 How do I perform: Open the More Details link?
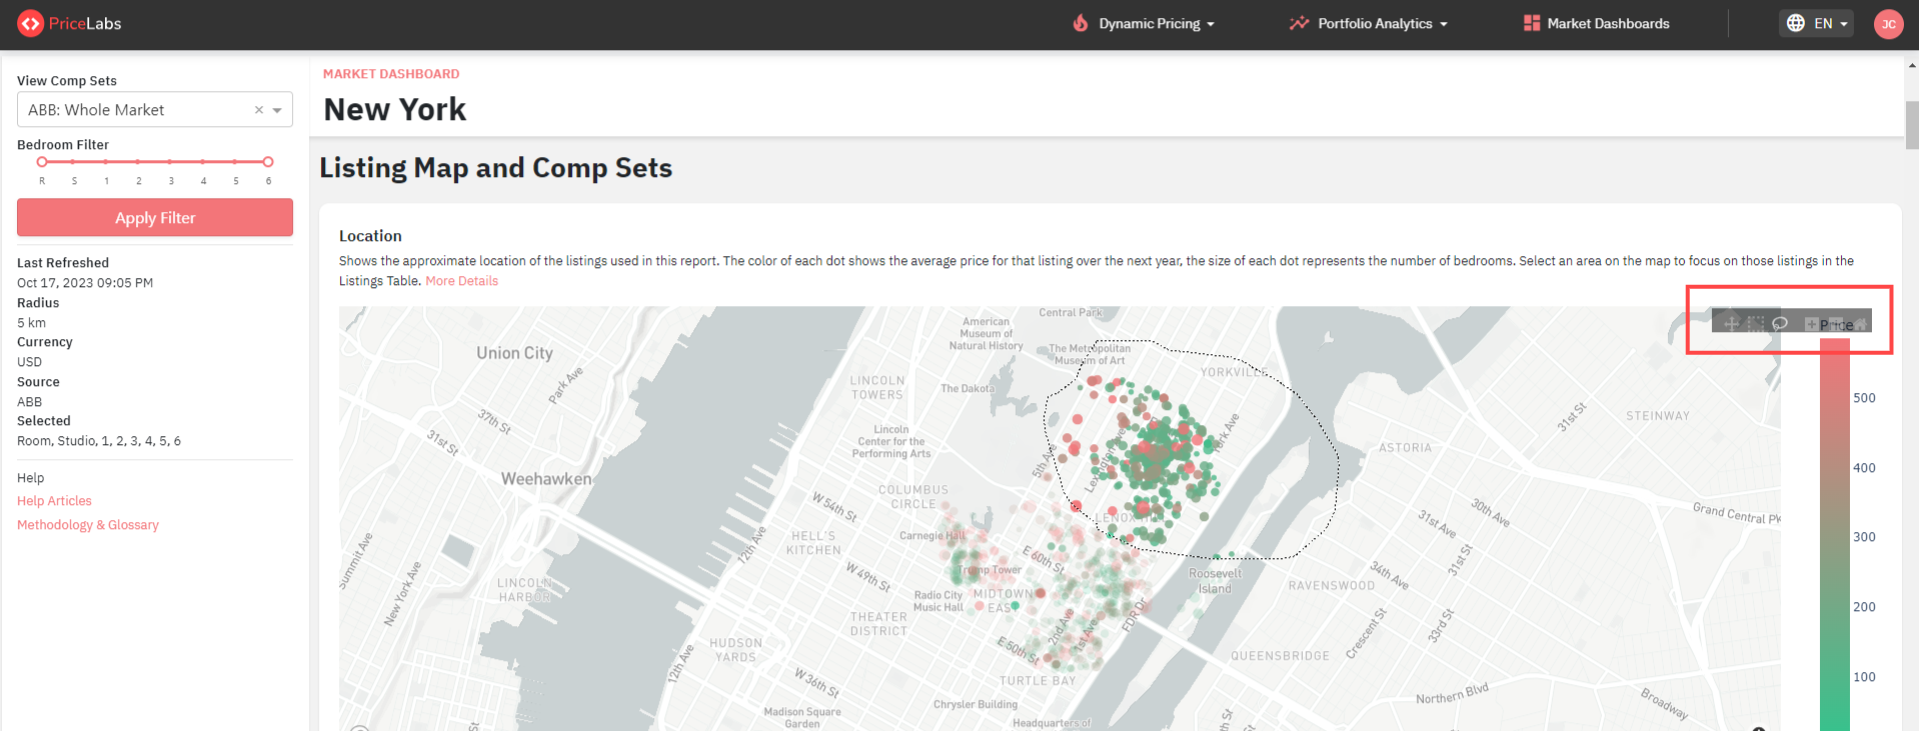pyautogui.click(x=462, y=281)
